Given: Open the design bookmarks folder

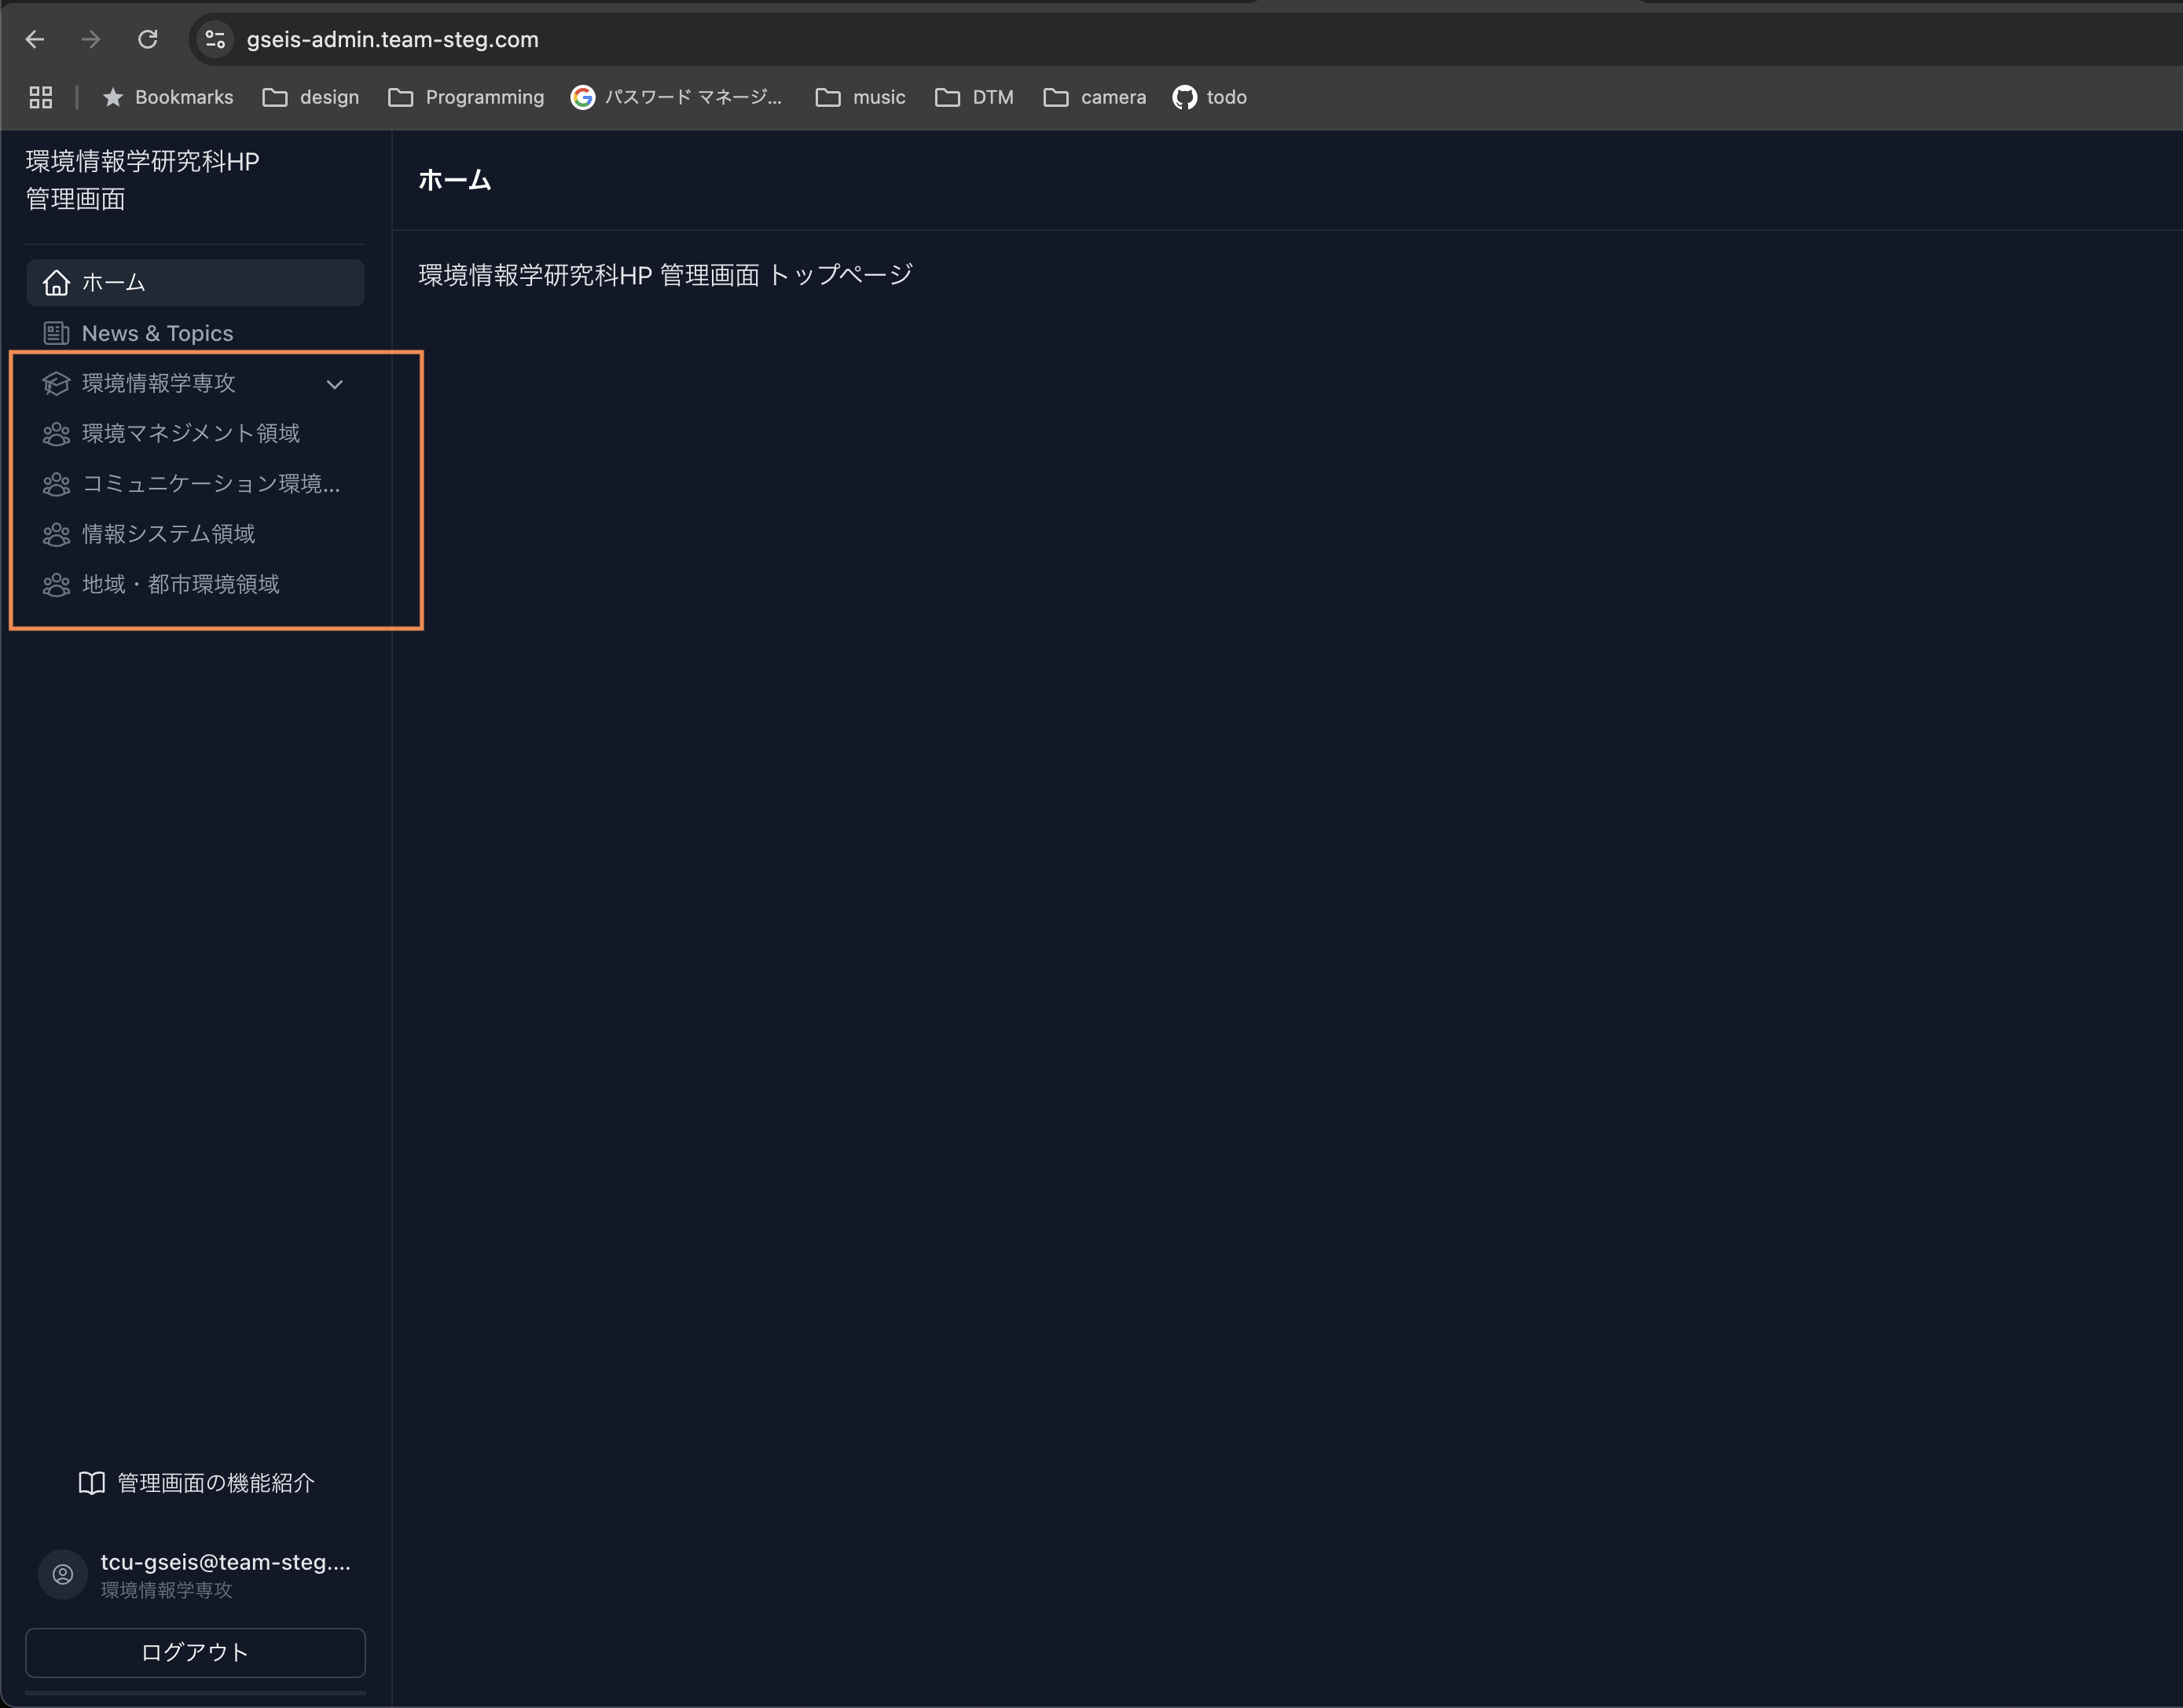Looking at the screenshot, I should tap(311, 97).
